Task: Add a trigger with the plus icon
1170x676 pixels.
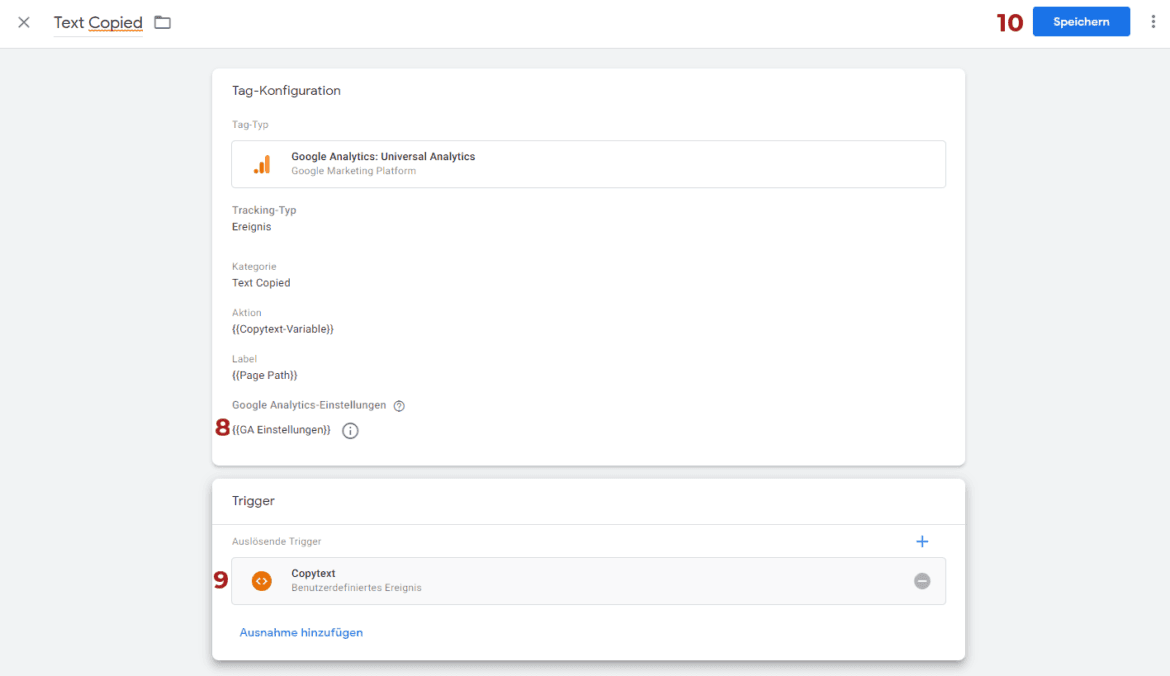Action: point(922,542)
